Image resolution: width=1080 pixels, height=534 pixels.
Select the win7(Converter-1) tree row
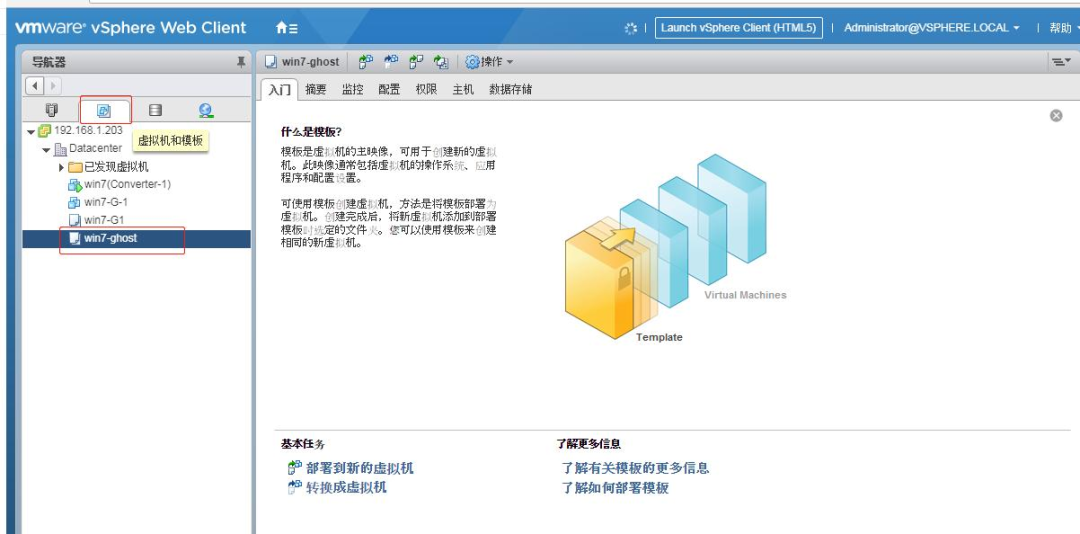(x=136, y=185)
